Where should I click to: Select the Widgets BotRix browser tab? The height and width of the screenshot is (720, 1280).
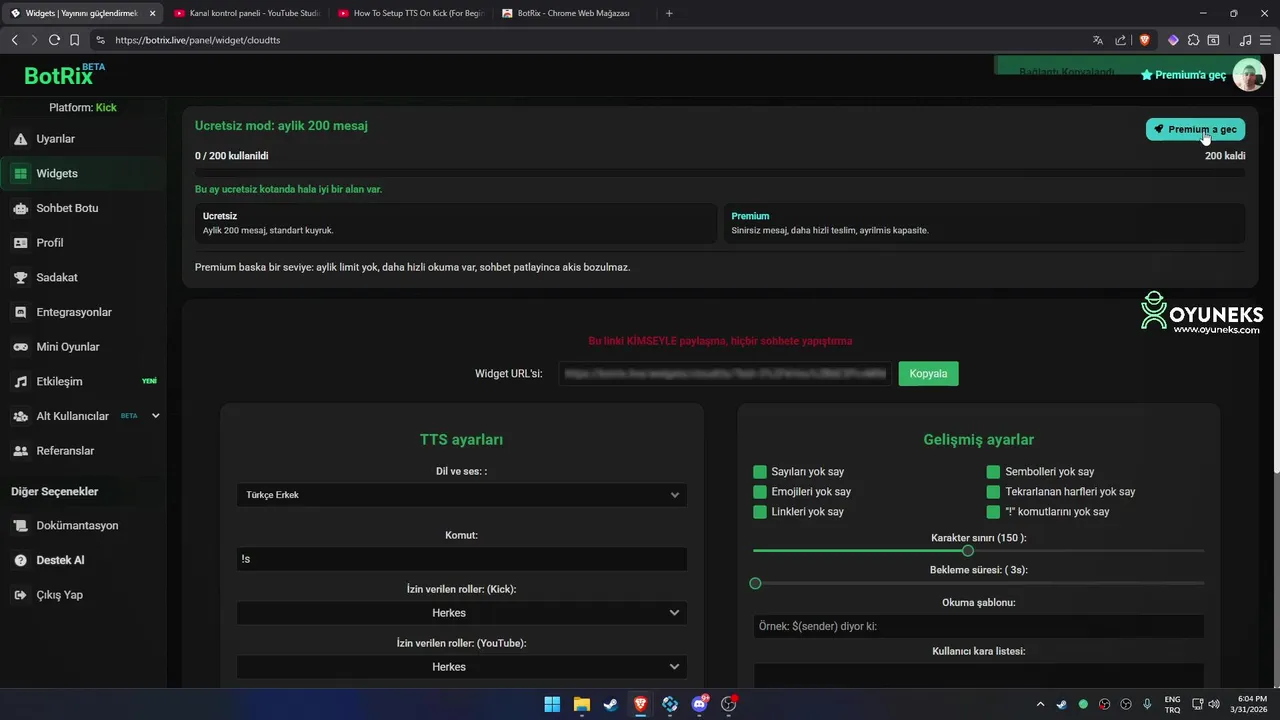(x=82, y=13)
